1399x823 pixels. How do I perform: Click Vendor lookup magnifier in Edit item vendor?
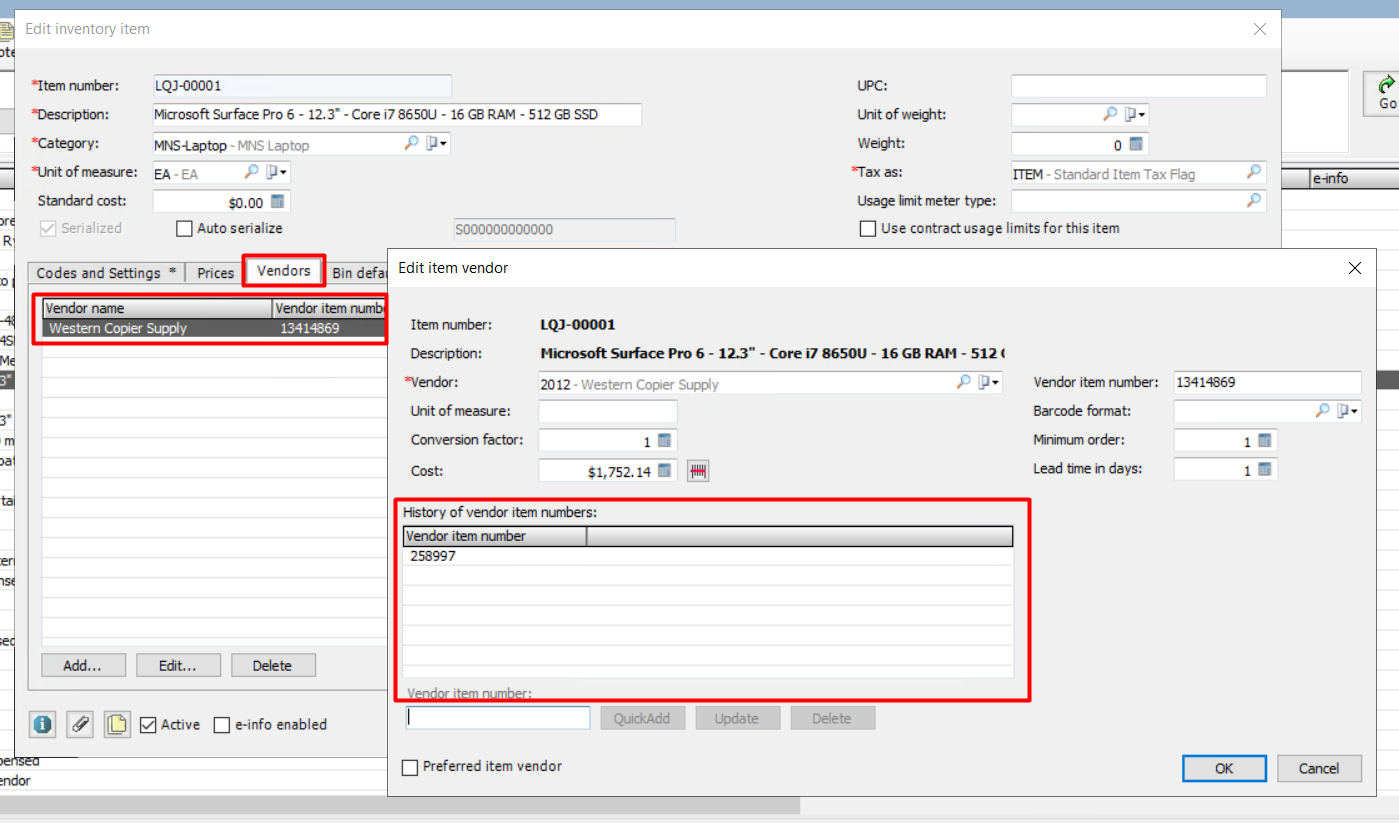964,382
